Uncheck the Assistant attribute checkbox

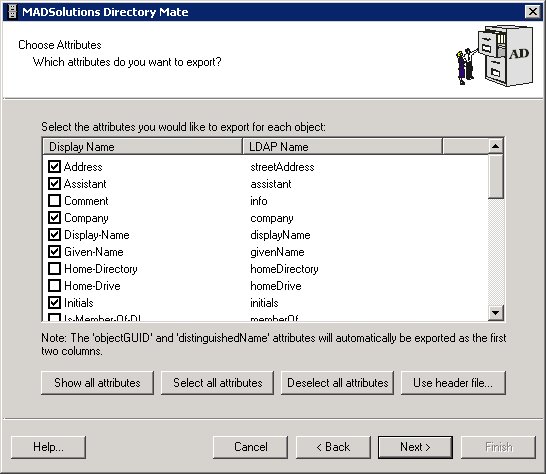pyautogui.click(x=54, y=184)
